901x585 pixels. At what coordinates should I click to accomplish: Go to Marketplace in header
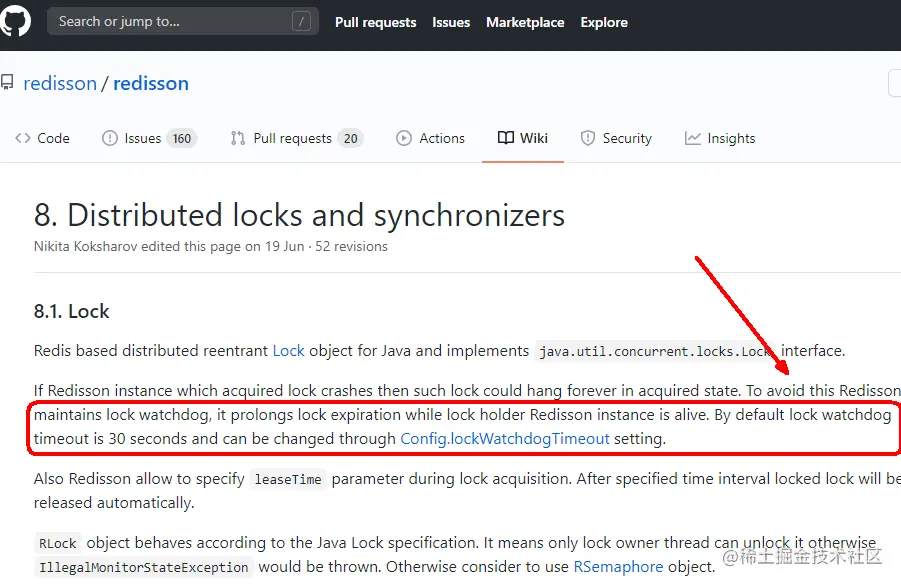click(525, 22)
